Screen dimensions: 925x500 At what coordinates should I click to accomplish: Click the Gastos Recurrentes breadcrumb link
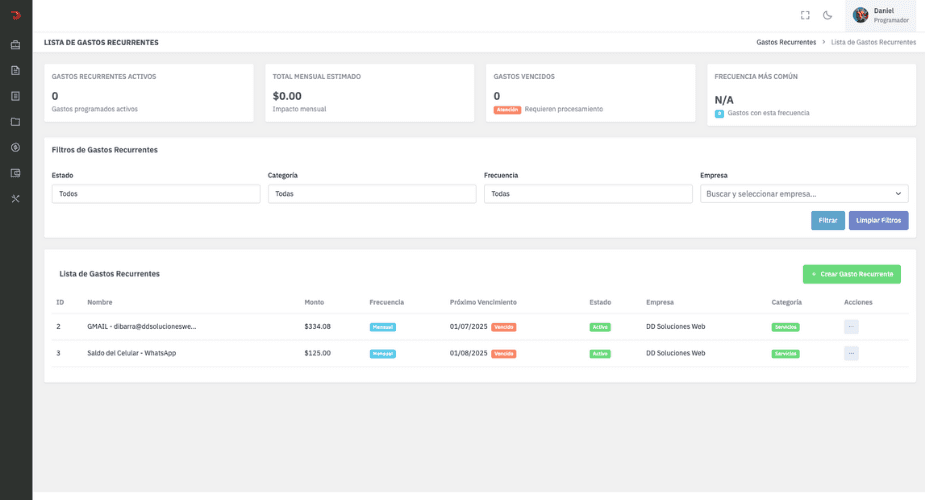pos(786,42)
